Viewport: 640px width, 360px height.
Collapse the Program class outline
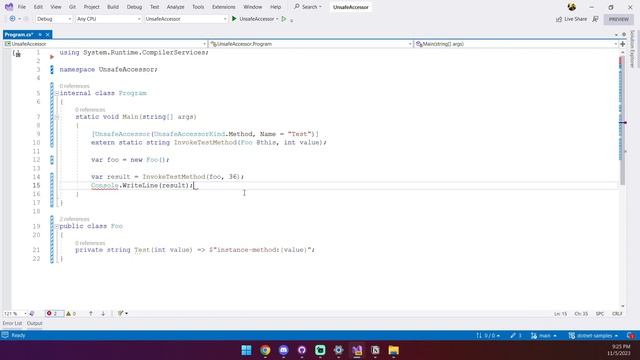57,93
